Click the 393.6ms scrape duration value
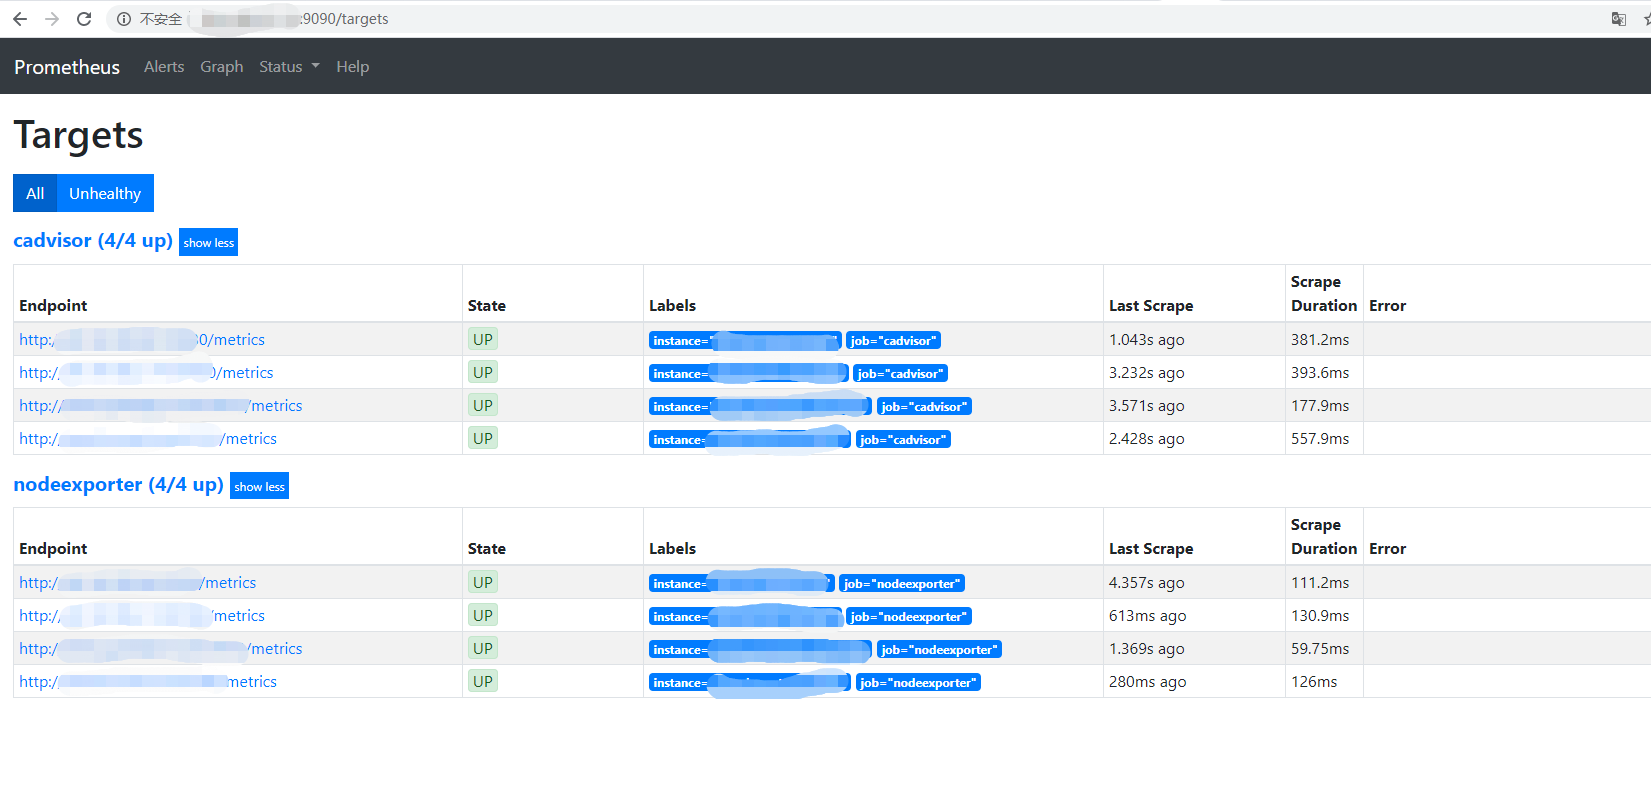The width and height of the screenshot is (1651, 800). [x=1320, y=373]
